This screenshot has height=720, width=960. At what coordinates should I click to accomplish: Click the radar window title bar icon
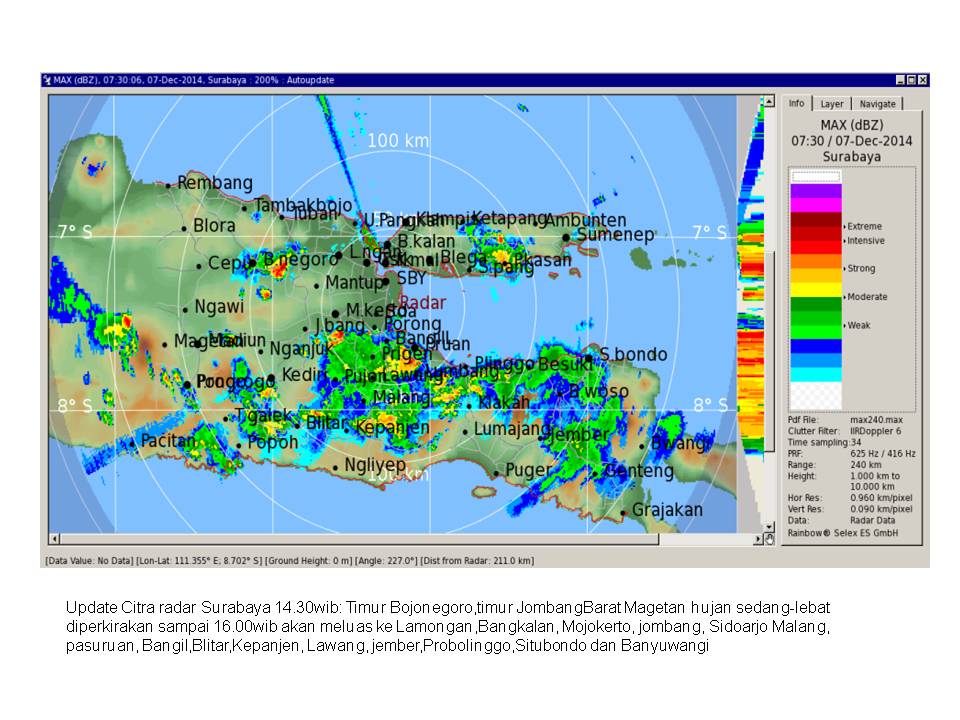click(47, 80)
